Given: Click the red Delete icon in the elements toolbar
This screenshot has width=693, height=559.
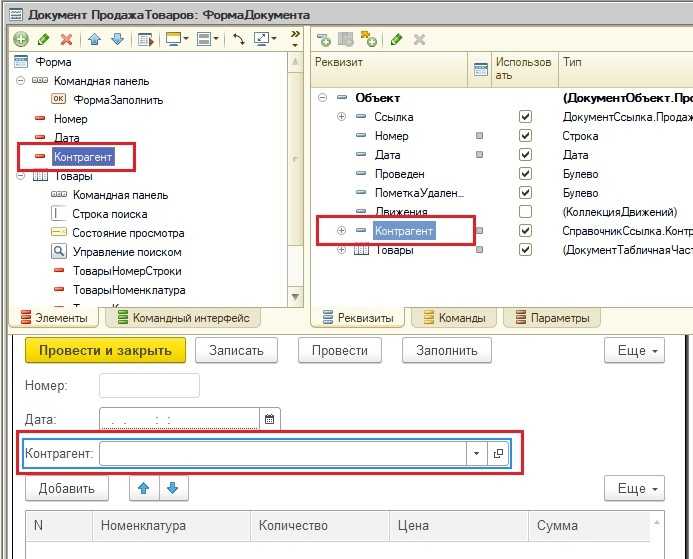Looking at the screenshot, I should point(66,39).
